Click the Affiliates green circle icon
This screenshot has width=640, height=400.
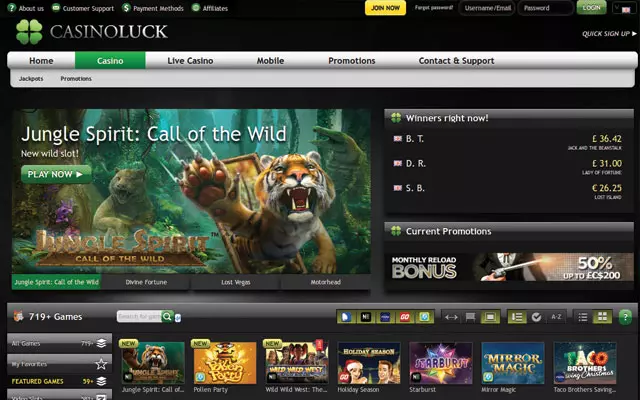[196, 8]
